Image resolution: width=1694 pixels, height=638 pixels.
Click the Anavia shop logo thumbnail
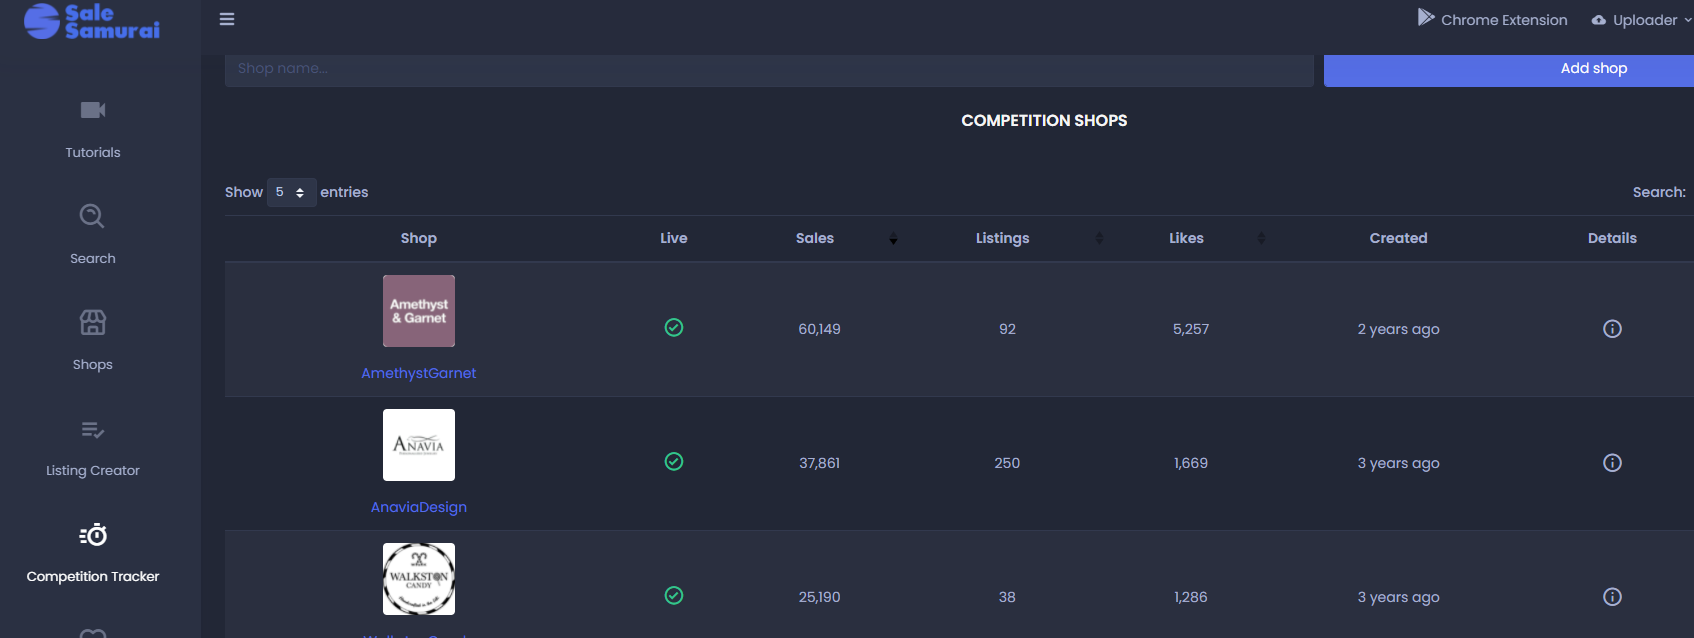tap(419, 445)
